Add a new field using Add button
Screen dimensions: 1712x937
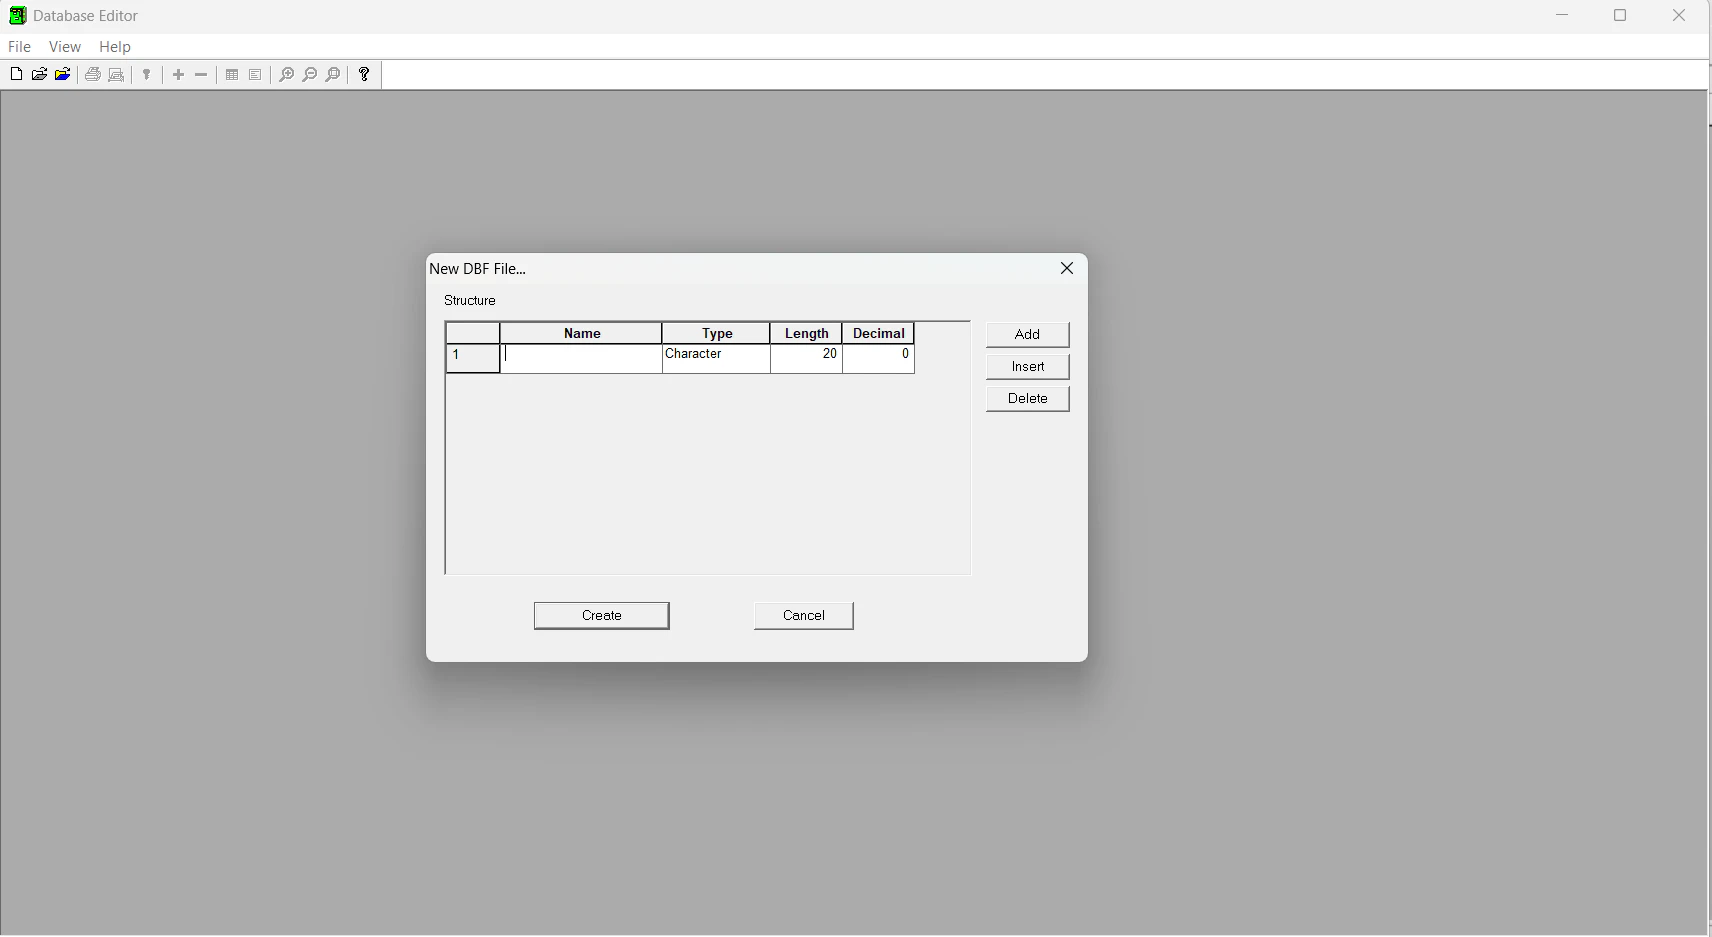(x=1027, y=335)
